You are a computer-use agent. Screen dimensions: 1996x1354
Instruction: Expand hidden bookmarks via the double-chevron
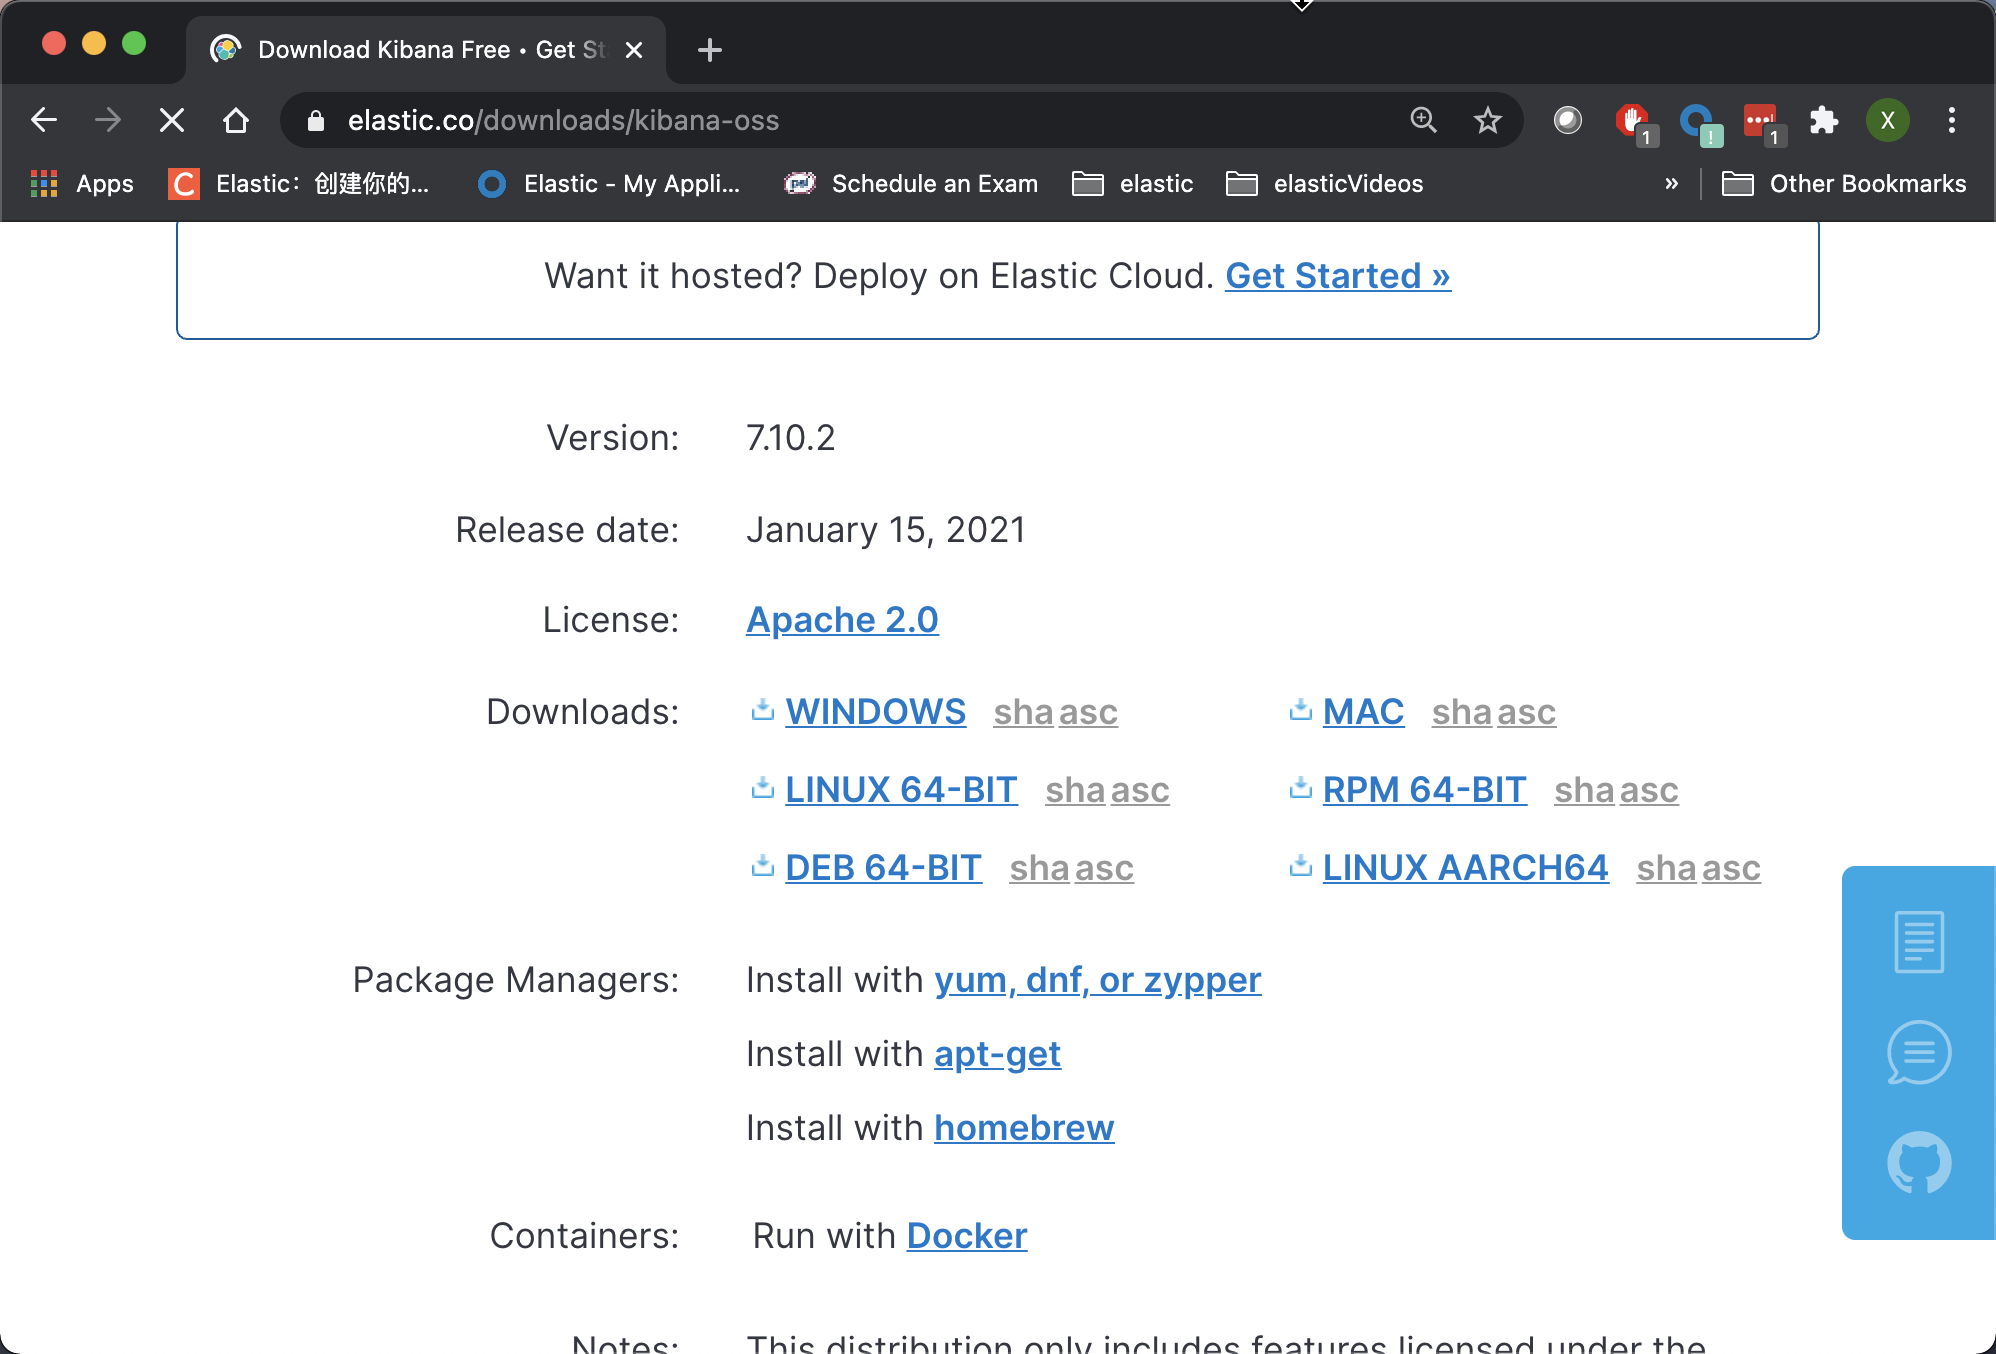[1670, 183]
